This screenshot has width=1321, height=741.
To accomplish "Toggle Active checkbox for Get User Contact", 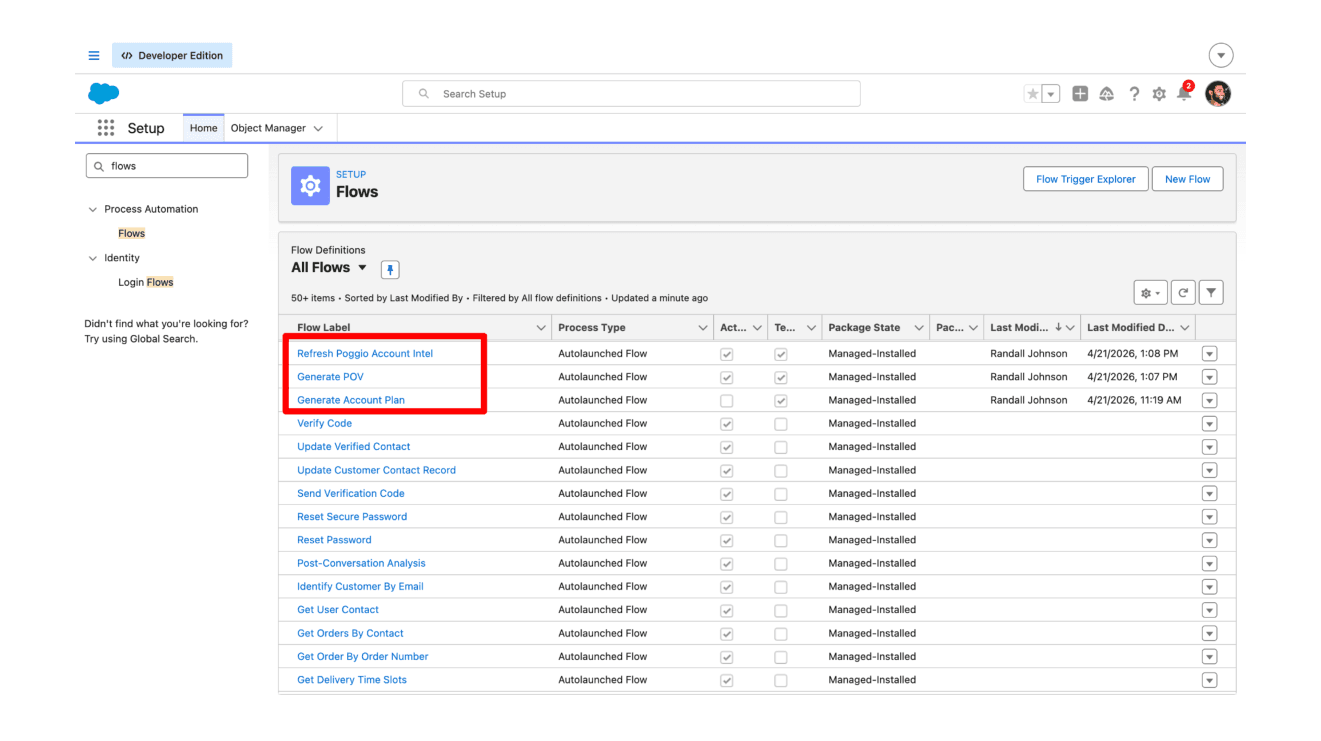I will click(x=727, y=610).
